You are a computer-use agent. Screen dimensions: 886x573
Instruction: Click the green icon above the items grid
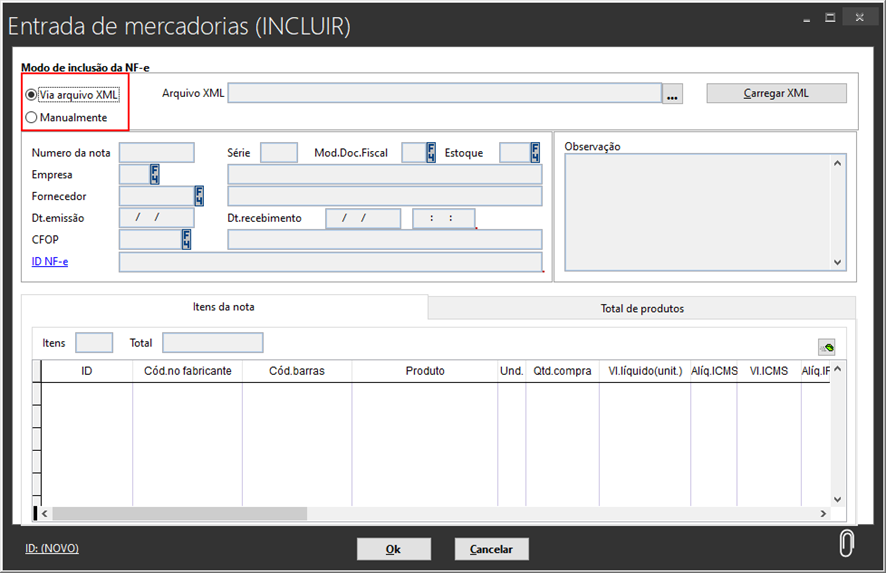[x=826, y=347]
